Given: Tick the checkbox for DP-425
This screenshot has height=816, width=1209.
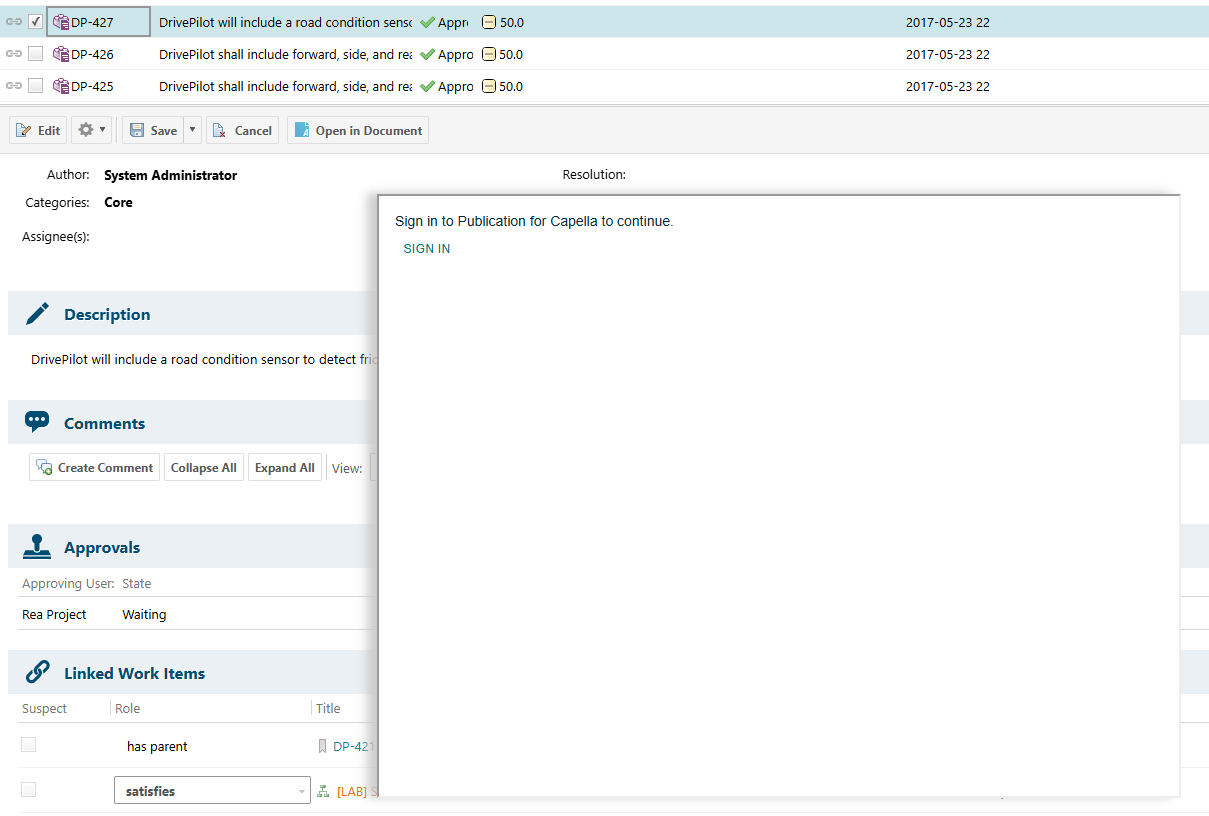Looking at the screenshot, I should click(35, 86).
